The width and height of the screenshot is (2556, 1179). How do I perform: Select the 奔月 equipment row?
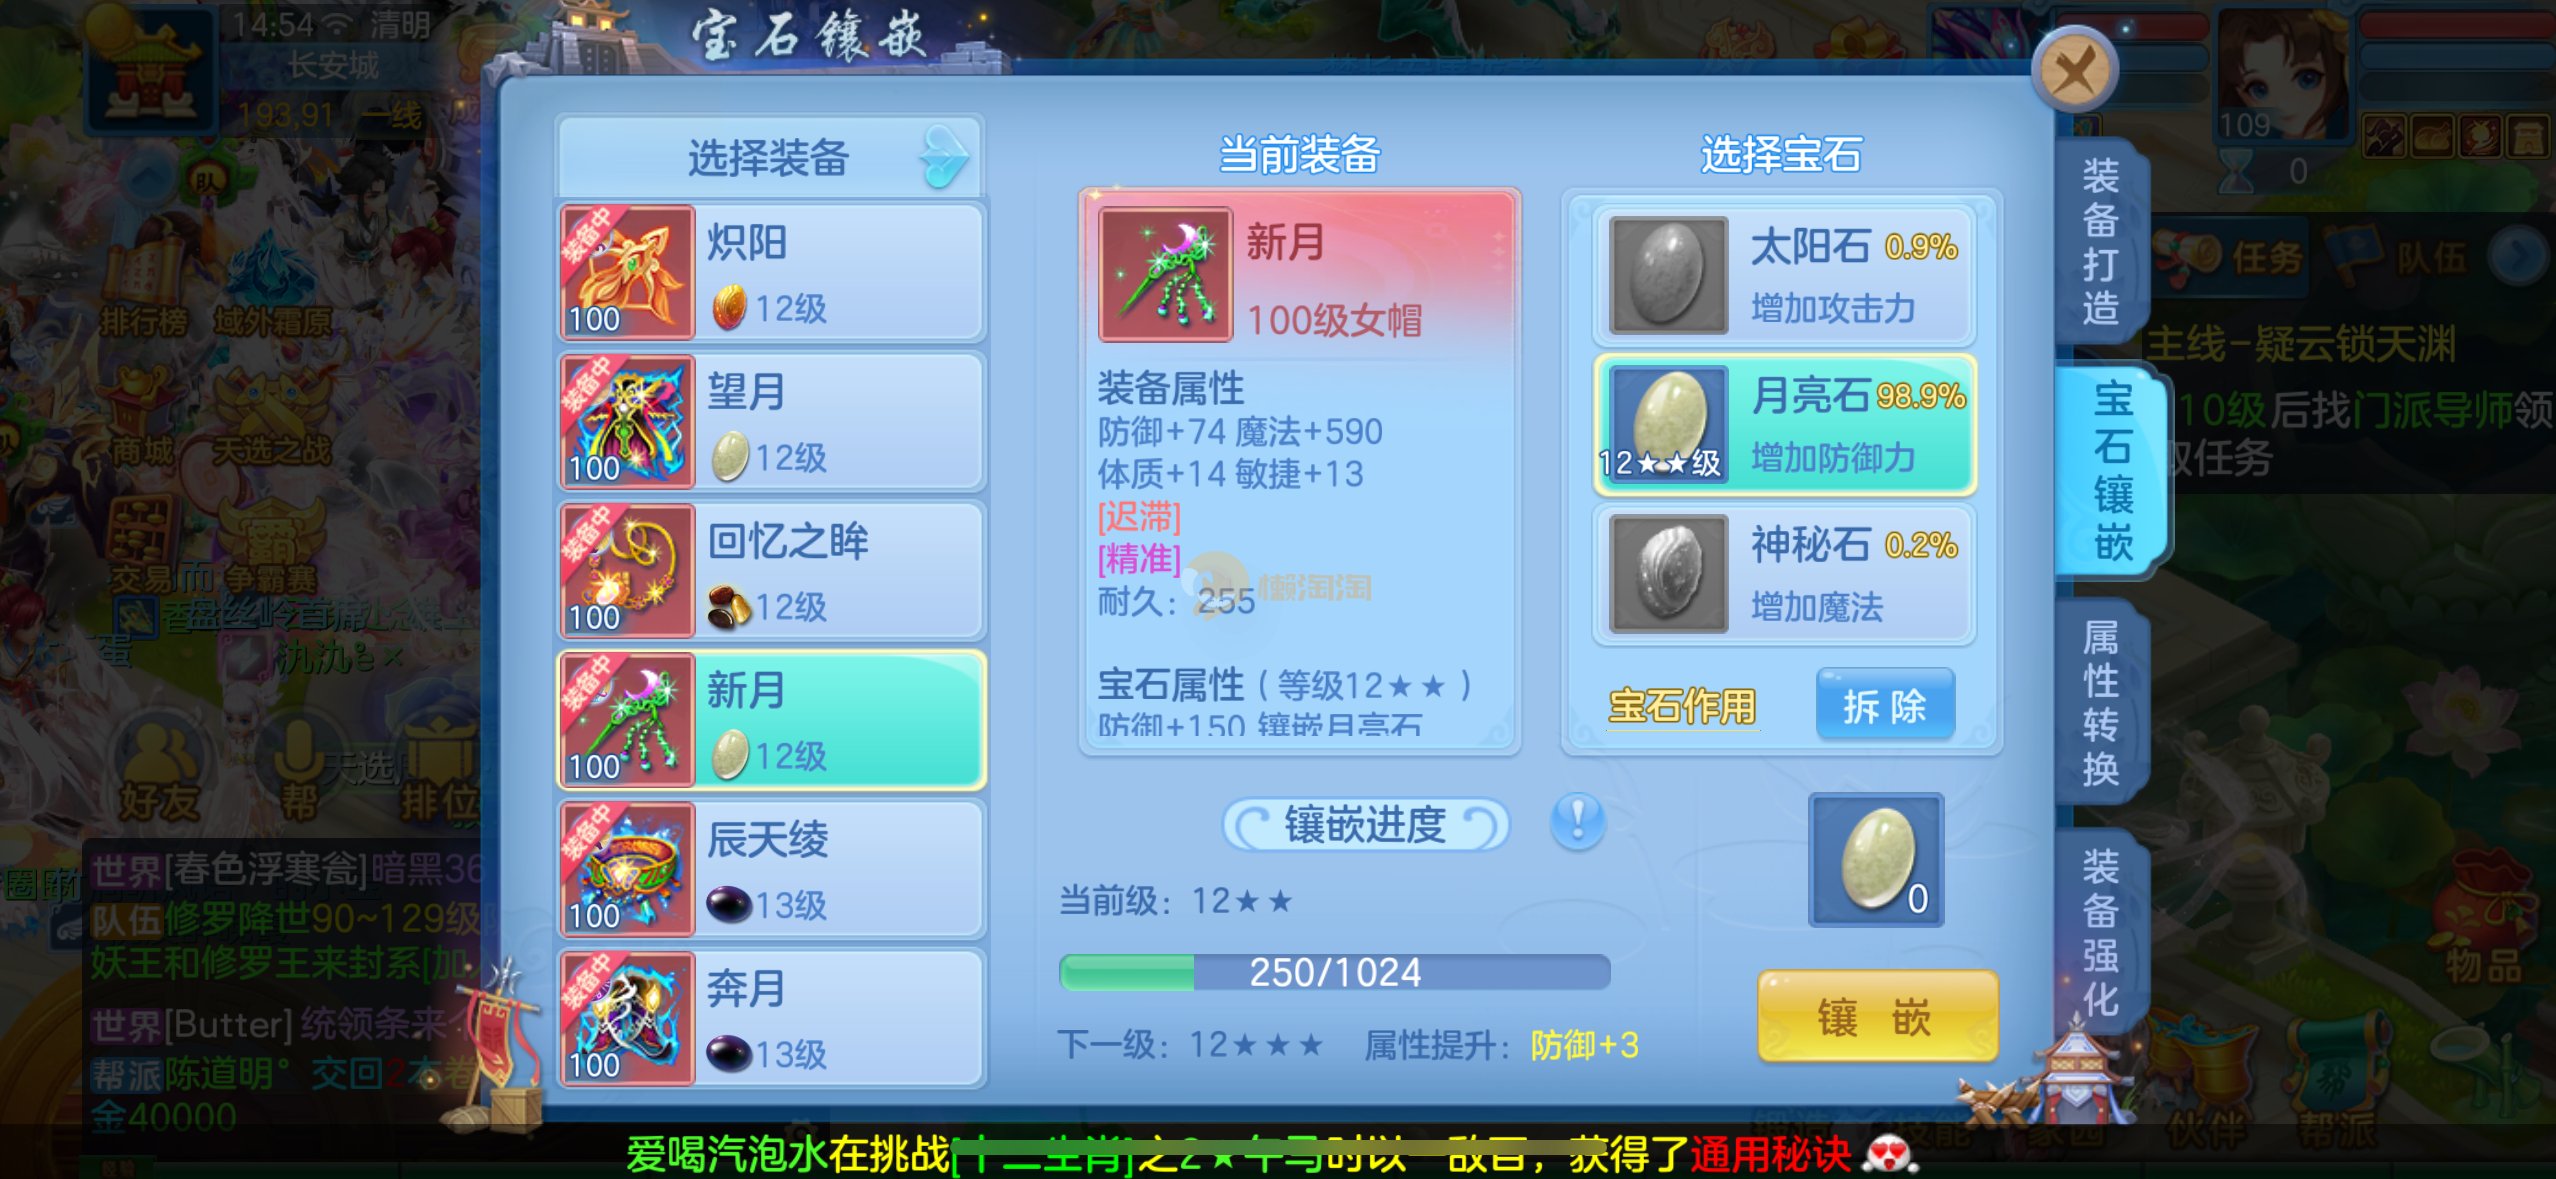coord(771,1018)
